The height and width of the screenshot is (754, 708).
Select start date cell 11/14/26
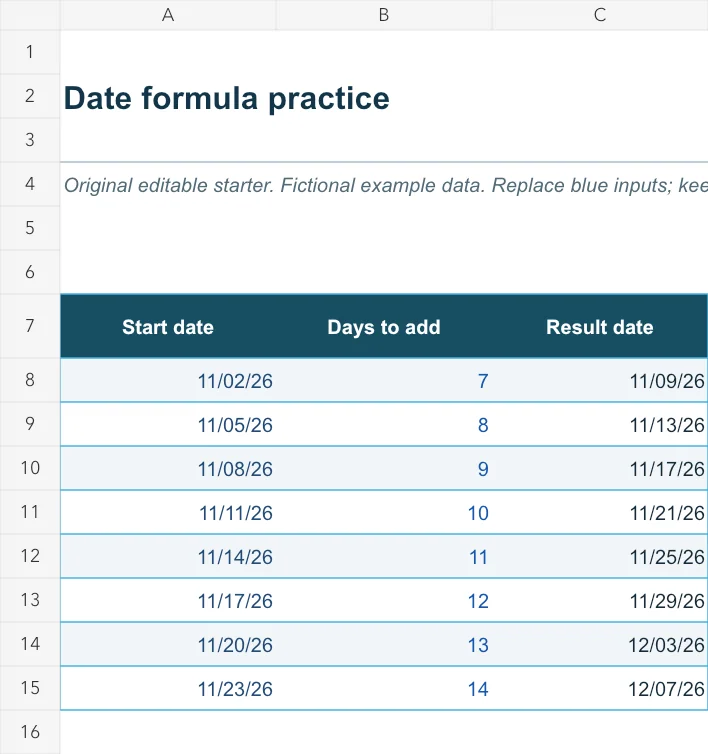(168, 556)
